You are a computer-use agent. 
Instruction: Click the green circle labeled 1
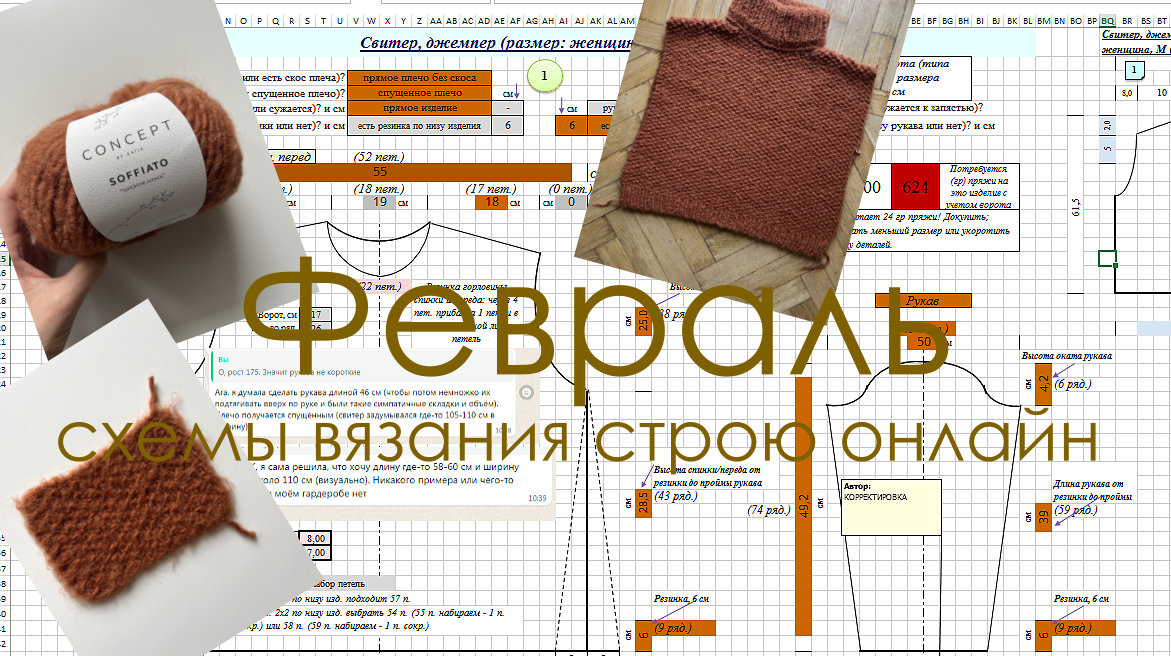pyautogui.click(x=544, y=75)
